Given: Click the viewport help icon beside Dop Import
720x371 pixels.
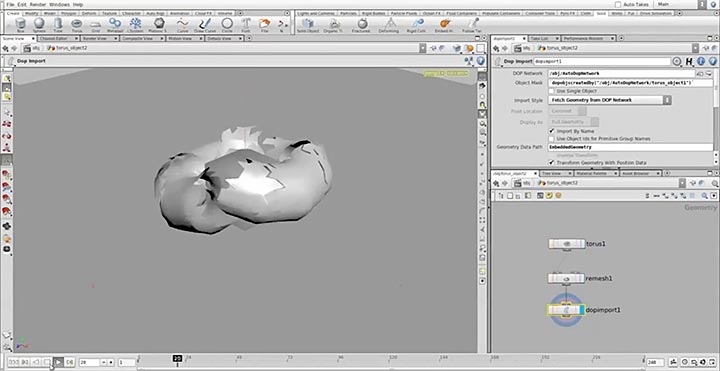Looking at the screenshot, I should pyautogui.click(x=480, y=61).
